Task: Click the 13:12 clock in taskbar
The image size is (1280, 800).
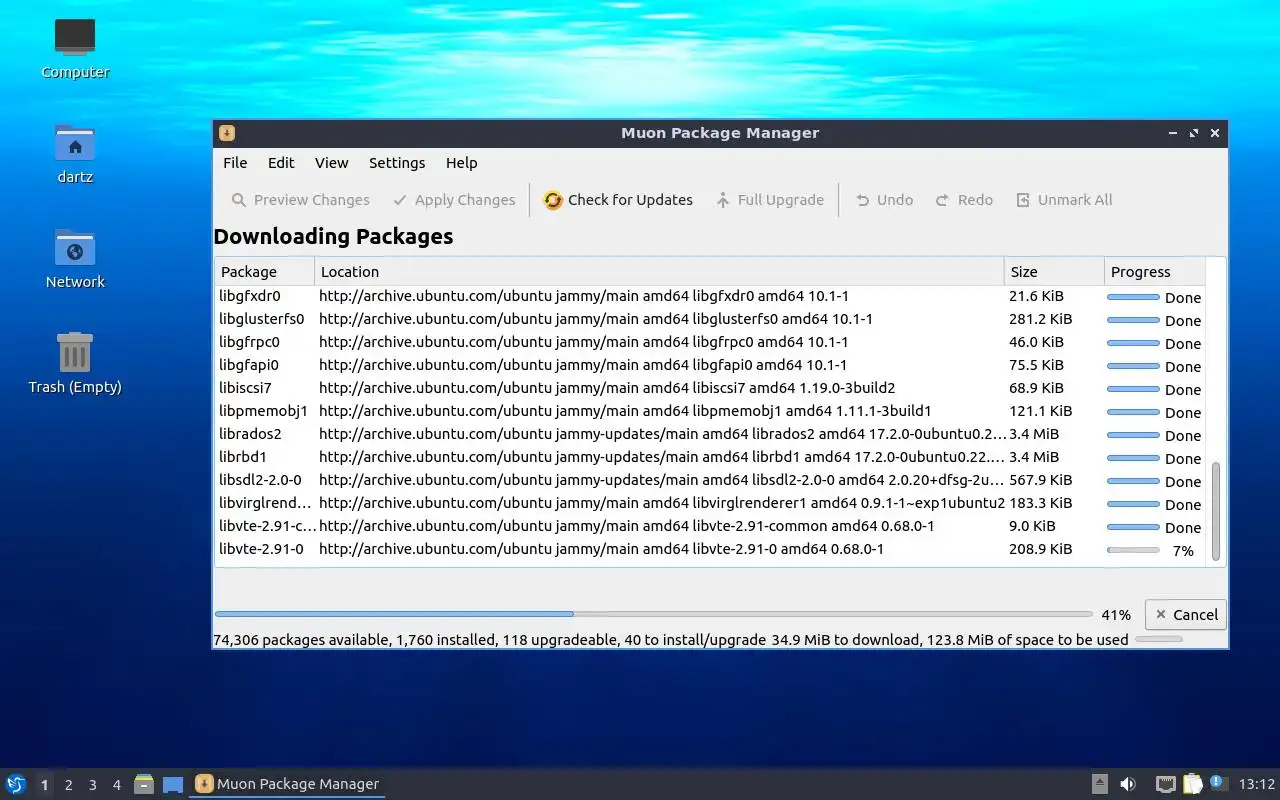Action: coord(1257,784)
